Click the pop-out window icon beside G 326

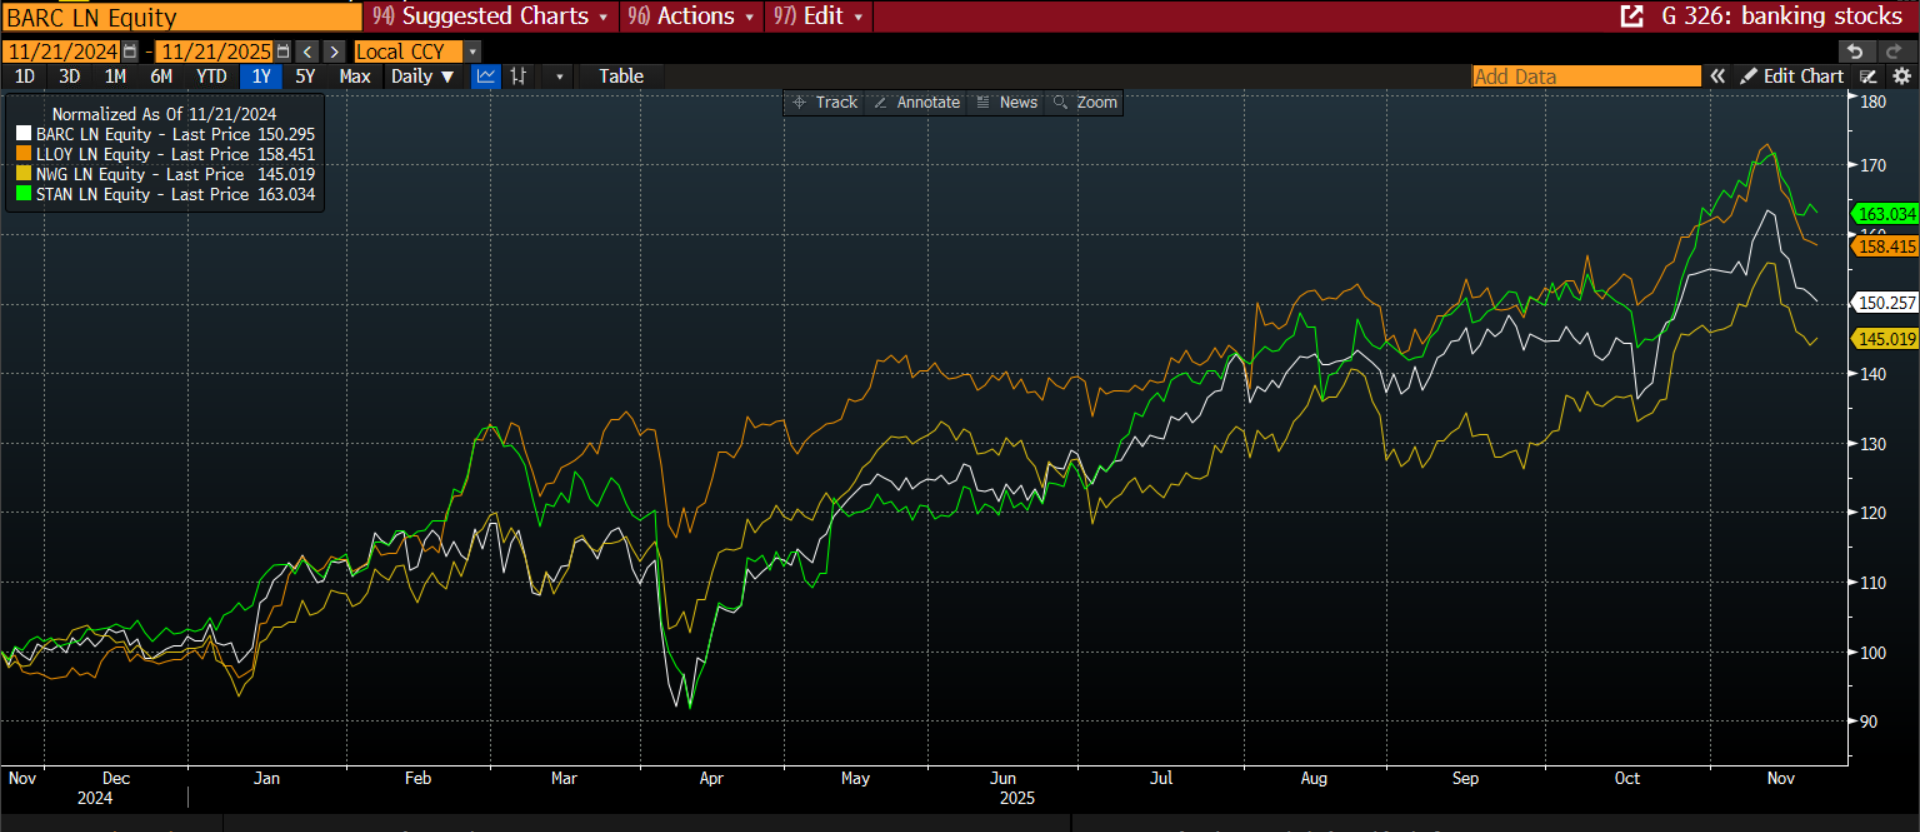(x=1631, y=16)
